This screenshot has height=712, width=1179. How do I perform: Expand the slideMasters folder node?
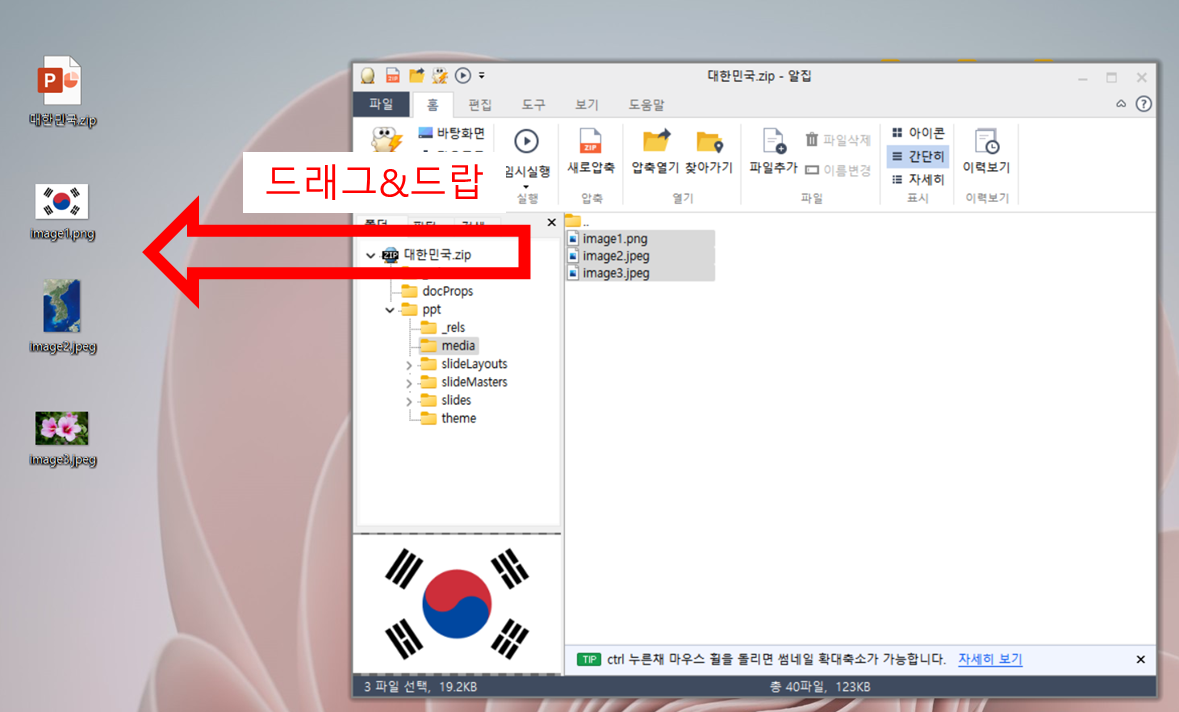pyautogui.click(x=409, y=383)
